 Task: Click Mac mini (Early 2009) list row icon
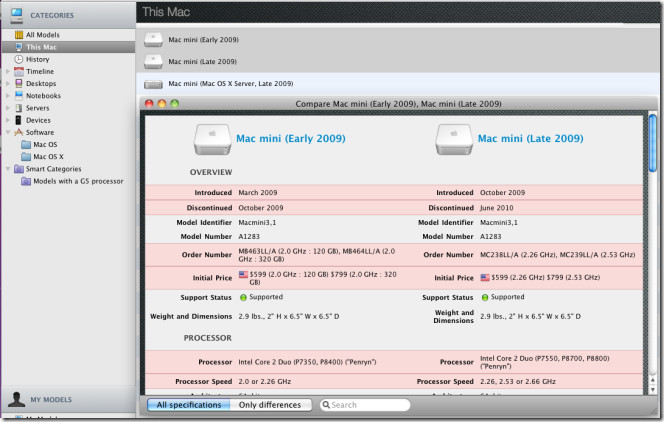(153, 40)
